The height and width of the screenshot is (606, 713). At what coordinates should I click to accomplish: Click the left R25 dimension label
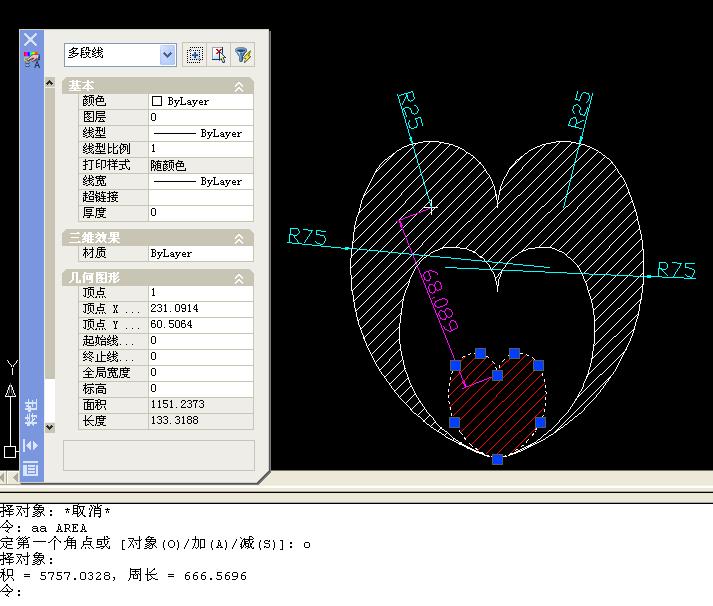click(410, 110)
